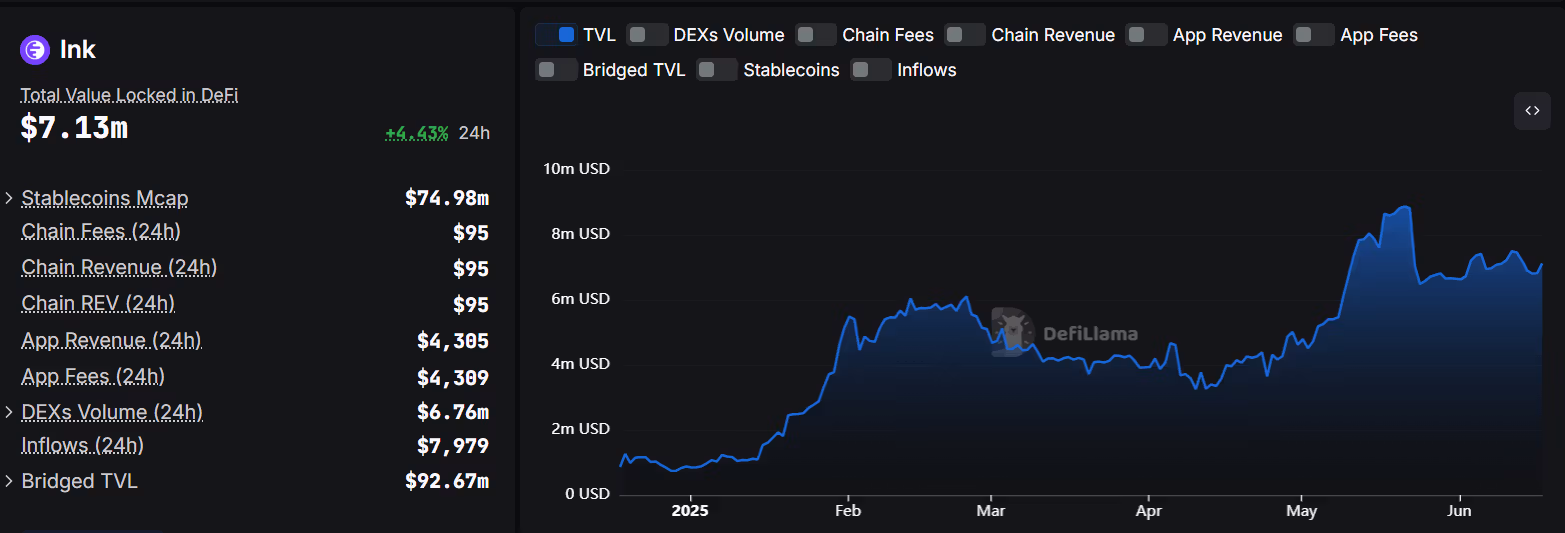Click Total Value Locked in DeFi label

click(129, 95)
